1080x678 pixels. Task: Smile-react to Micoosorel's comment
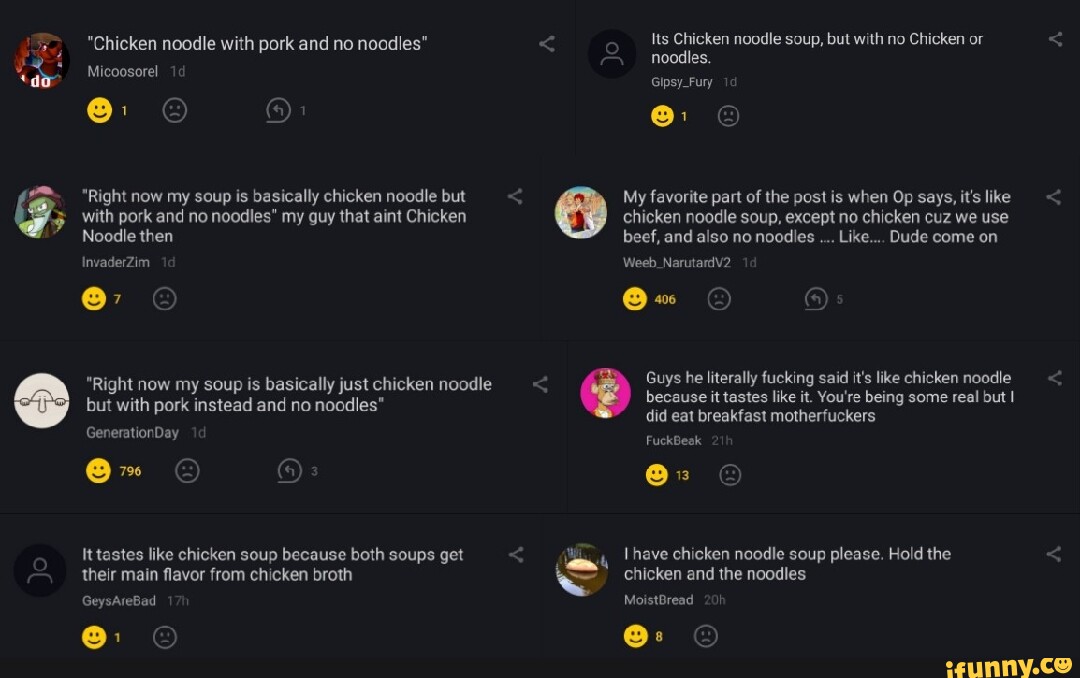coord(100,110)
